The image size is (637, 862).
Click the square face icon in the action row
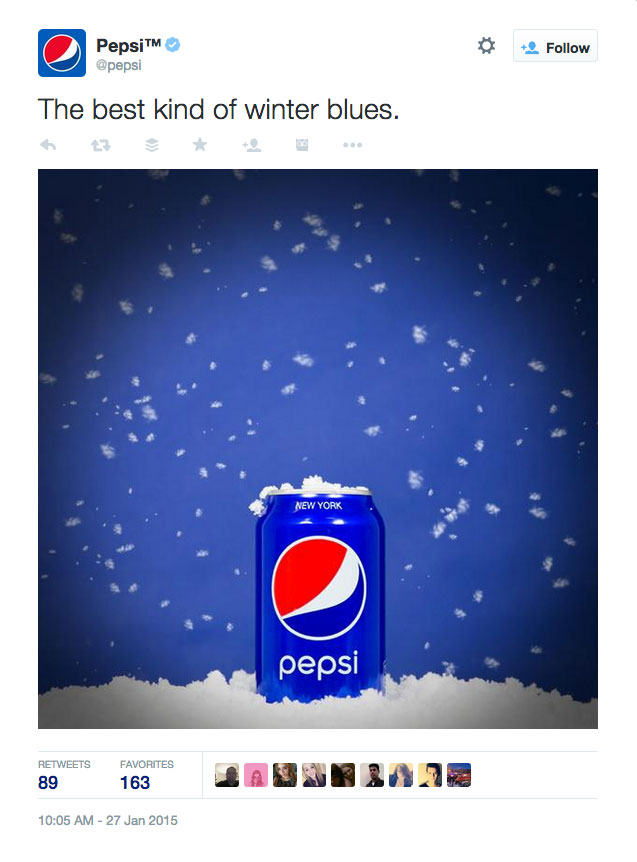point(302,145)
